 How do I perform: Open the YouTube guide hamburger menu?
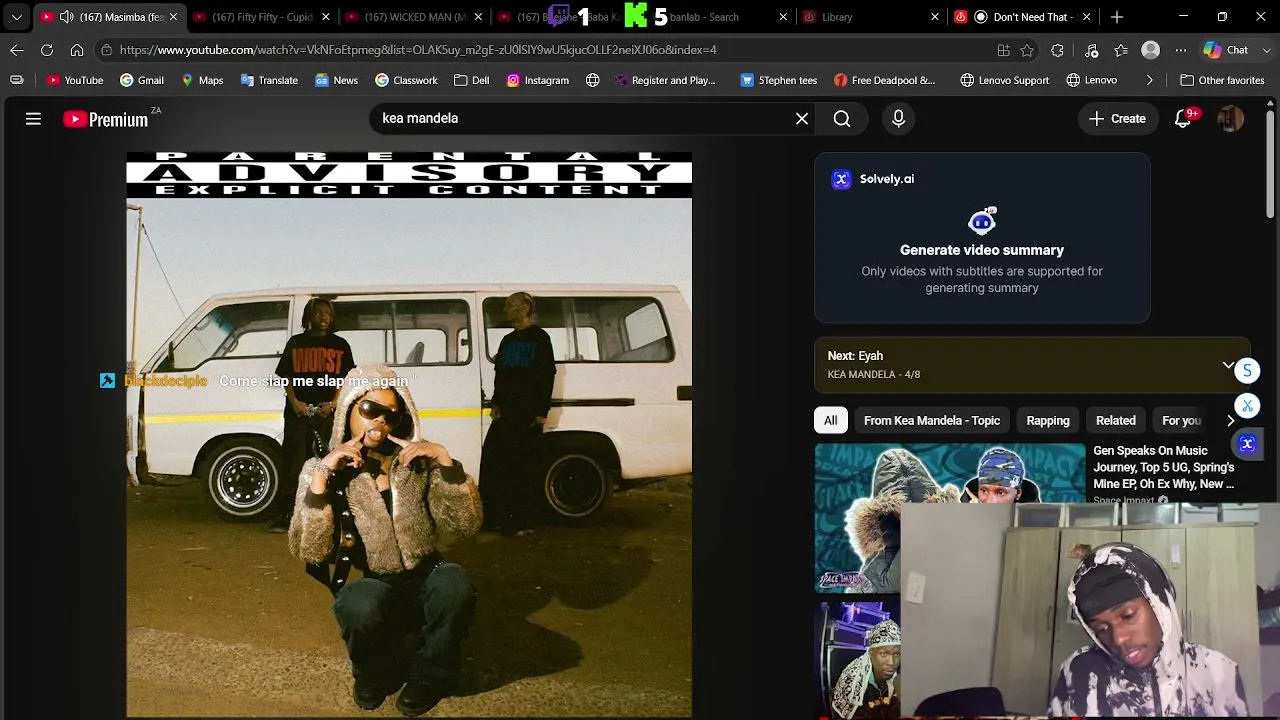[33, 119]
